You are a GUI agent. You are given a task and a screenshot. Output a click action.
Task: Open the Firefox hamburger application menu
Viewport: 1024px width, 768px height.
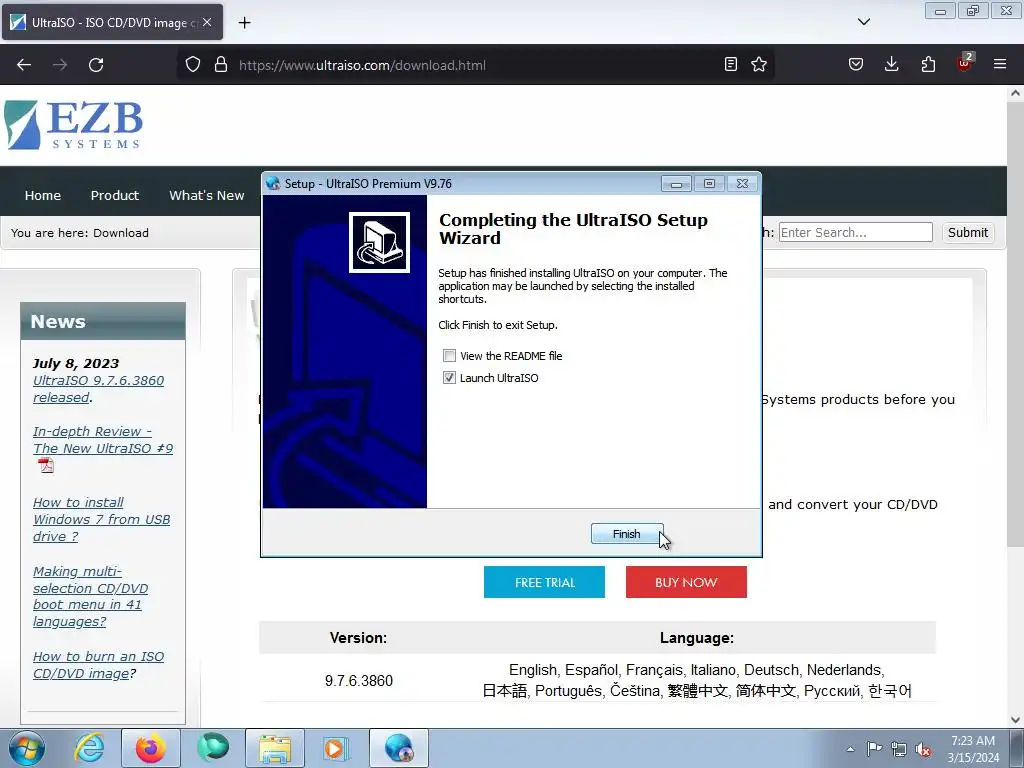tap(1000, 64)
